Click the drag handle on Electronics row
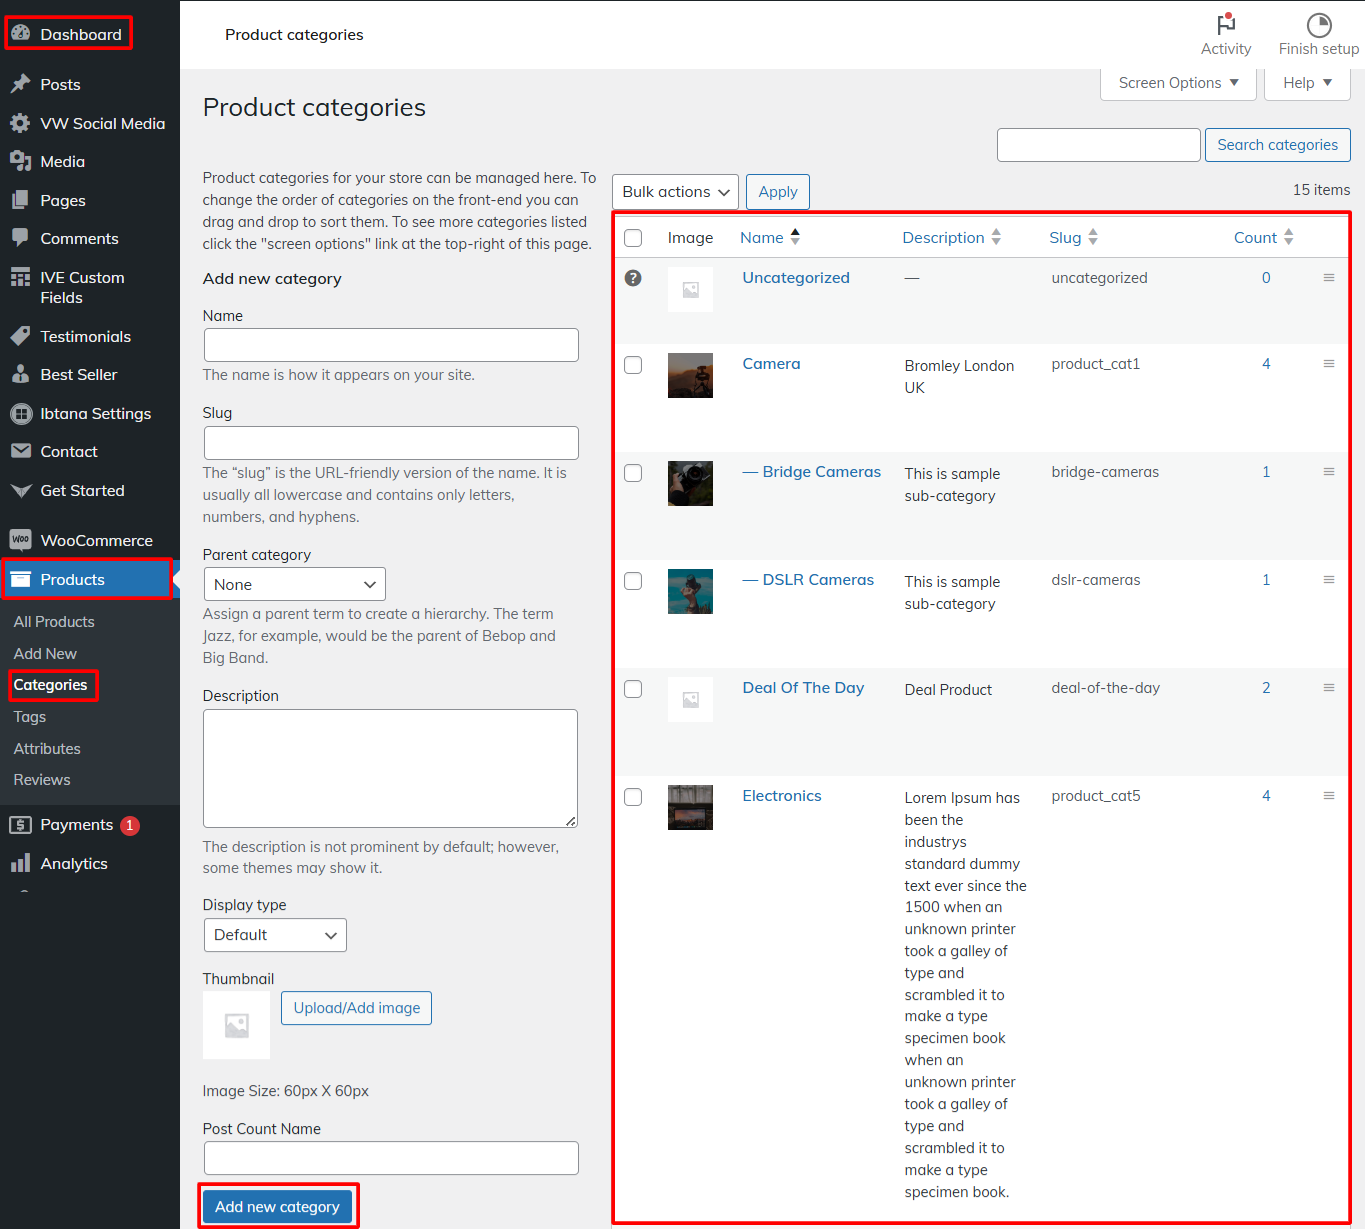Screen dimensions: 1365x1229 pos(1328,796)
